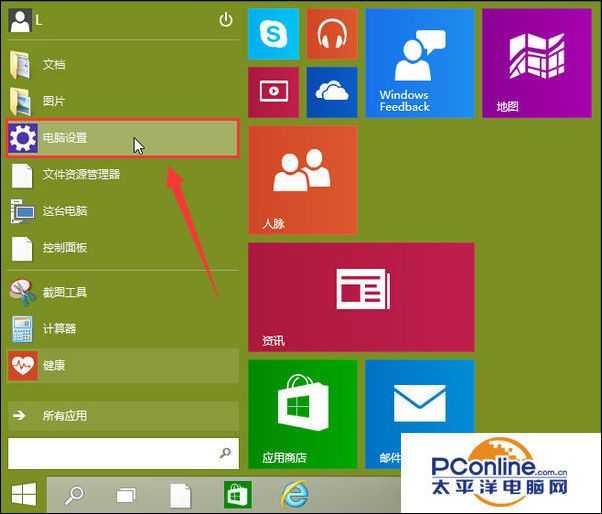This screenshot has width=602, height=514.
Task: Open Task View on taskbar
Action: [x=126, y=496]
